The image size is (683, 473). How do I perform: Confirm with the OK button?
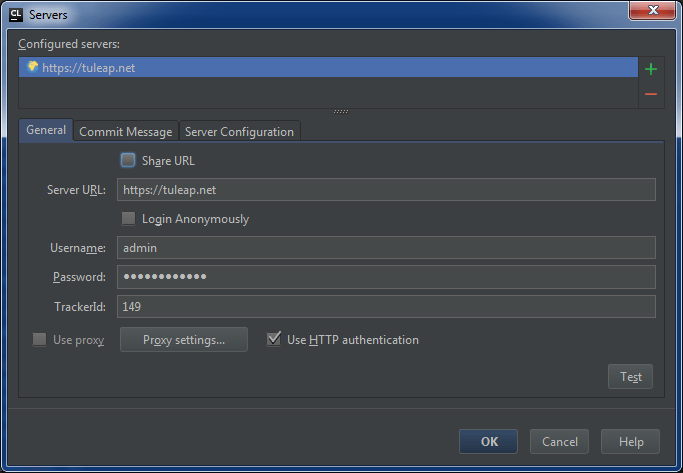[488, 441]
